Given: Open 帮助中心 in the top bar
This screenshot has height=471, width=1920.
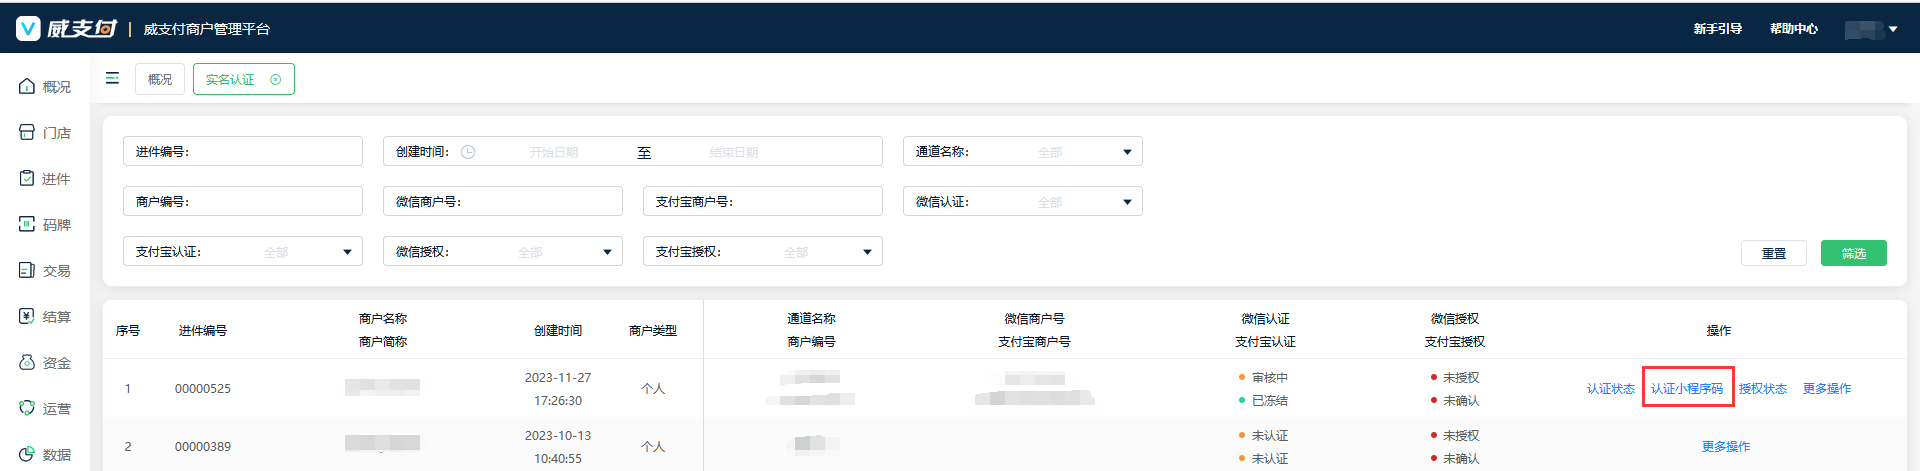Looking at the screenshot, I should click(1793, 29).
